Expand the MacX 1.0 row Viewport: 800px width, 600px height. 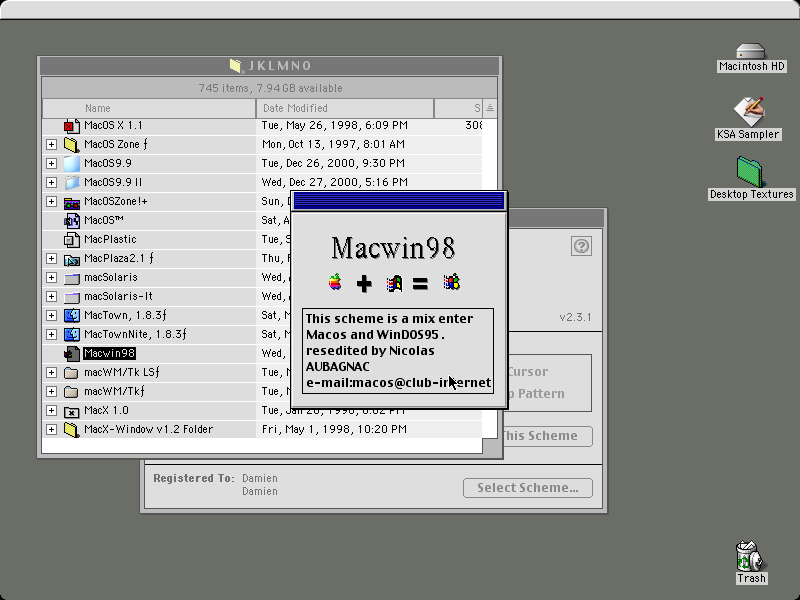pos(51,411)
